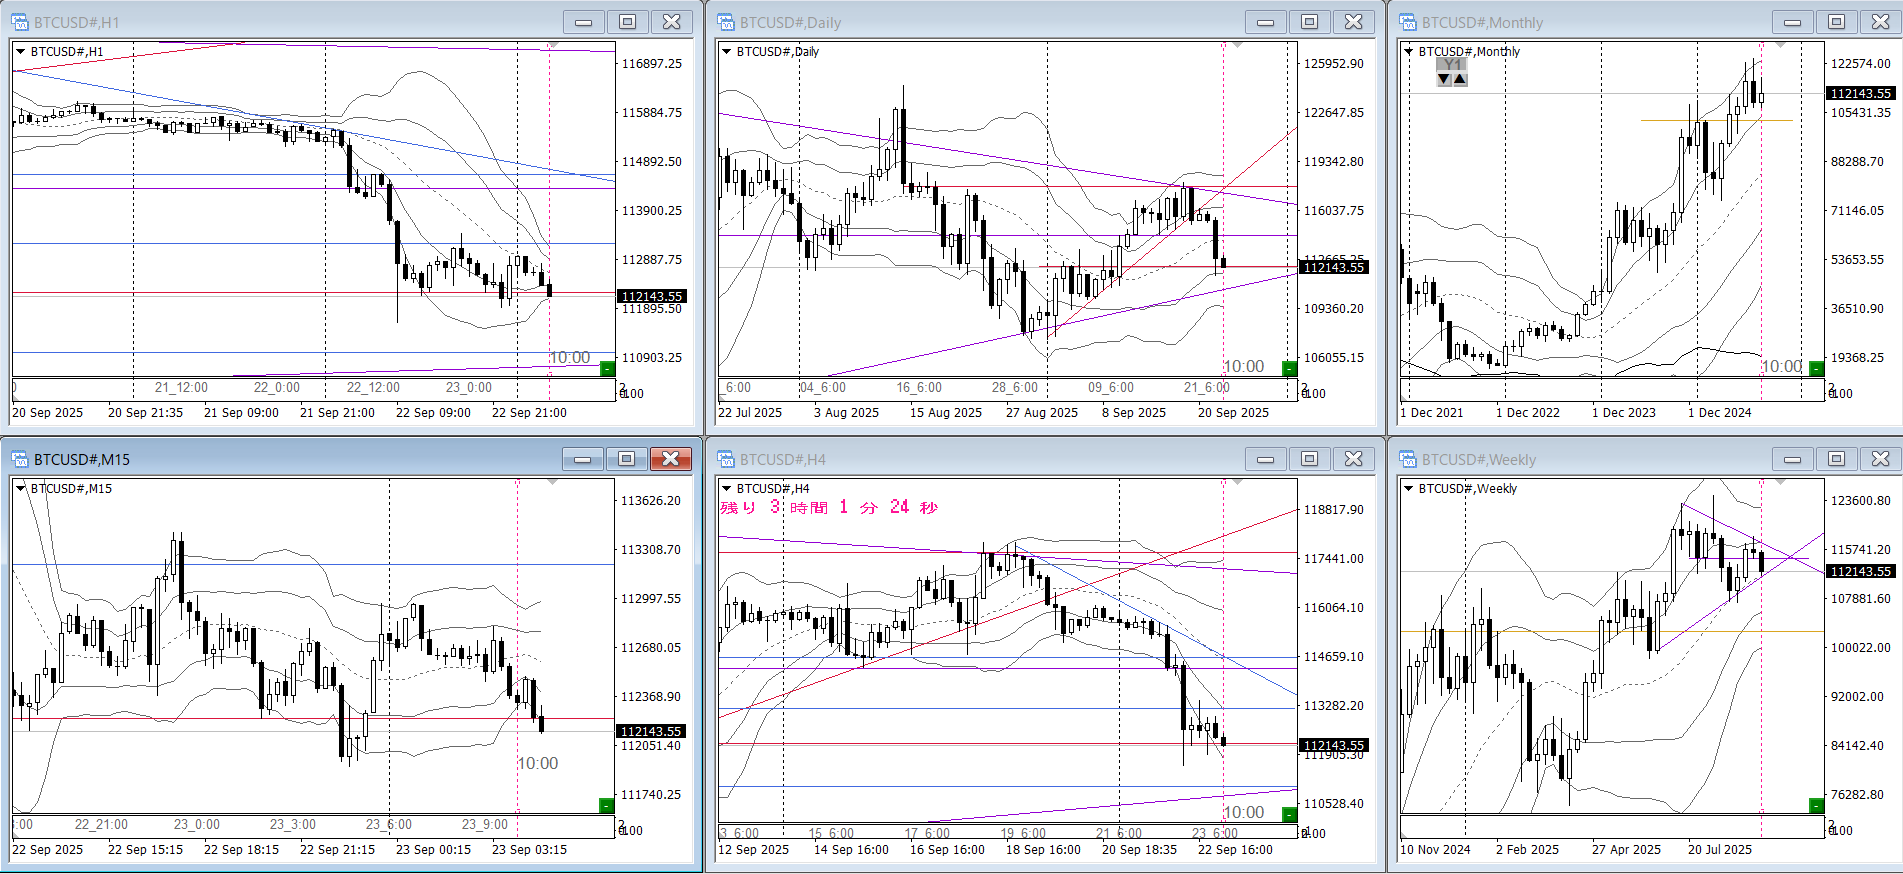Click the 112143.55 price label on H1 chart
This screenshot has width=1903, height=874.
[x=652, y=296]
